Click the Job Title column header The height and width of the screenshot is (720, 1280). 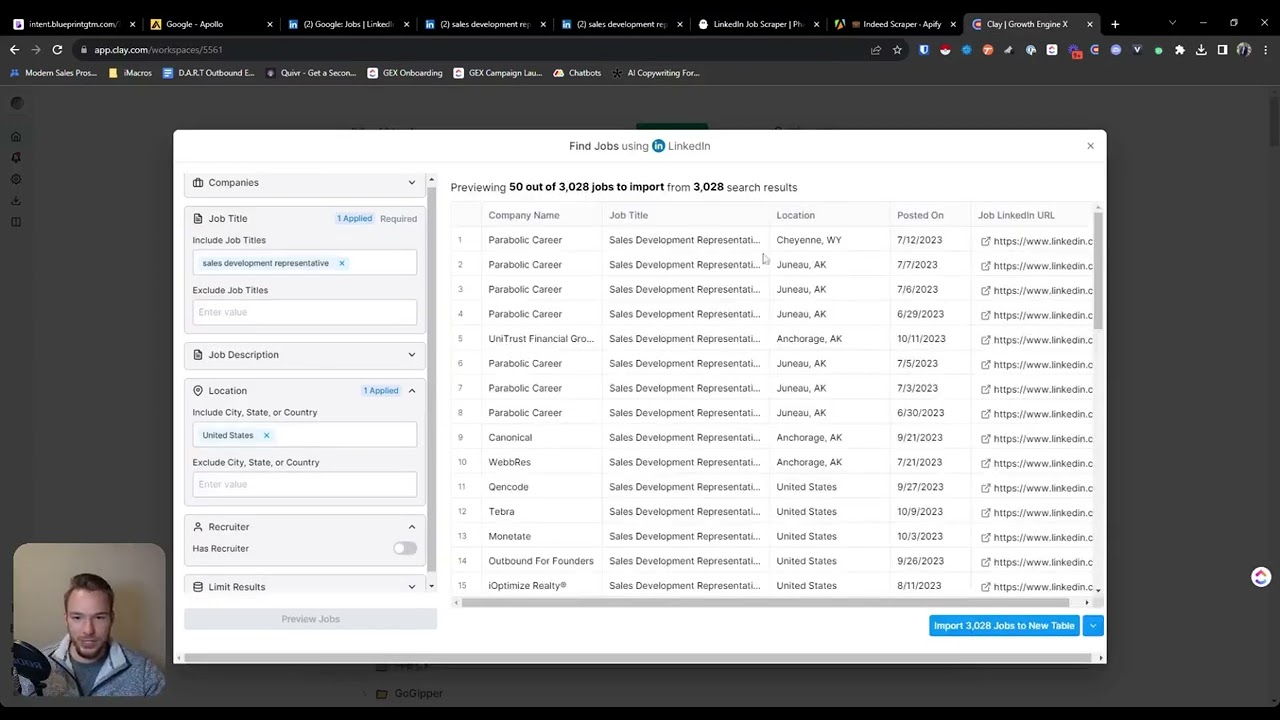628,215
